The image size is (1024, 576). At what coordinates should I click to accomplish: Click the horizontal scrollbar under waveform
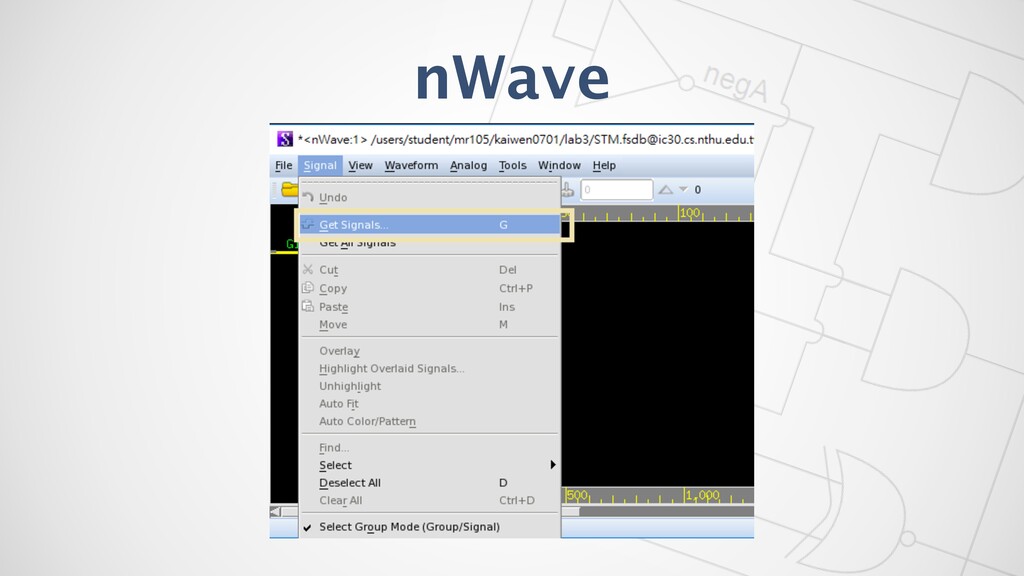click(657, 511)
